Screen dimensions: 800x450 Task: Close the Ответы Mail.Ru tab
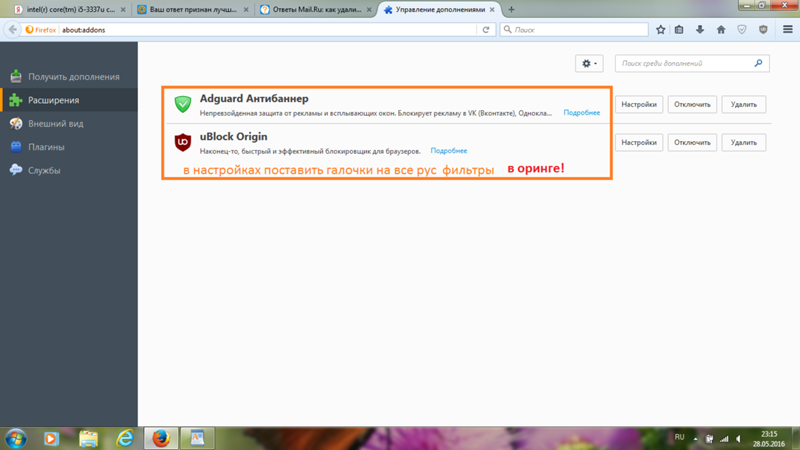pyautogui.click(x=369, y=10)
